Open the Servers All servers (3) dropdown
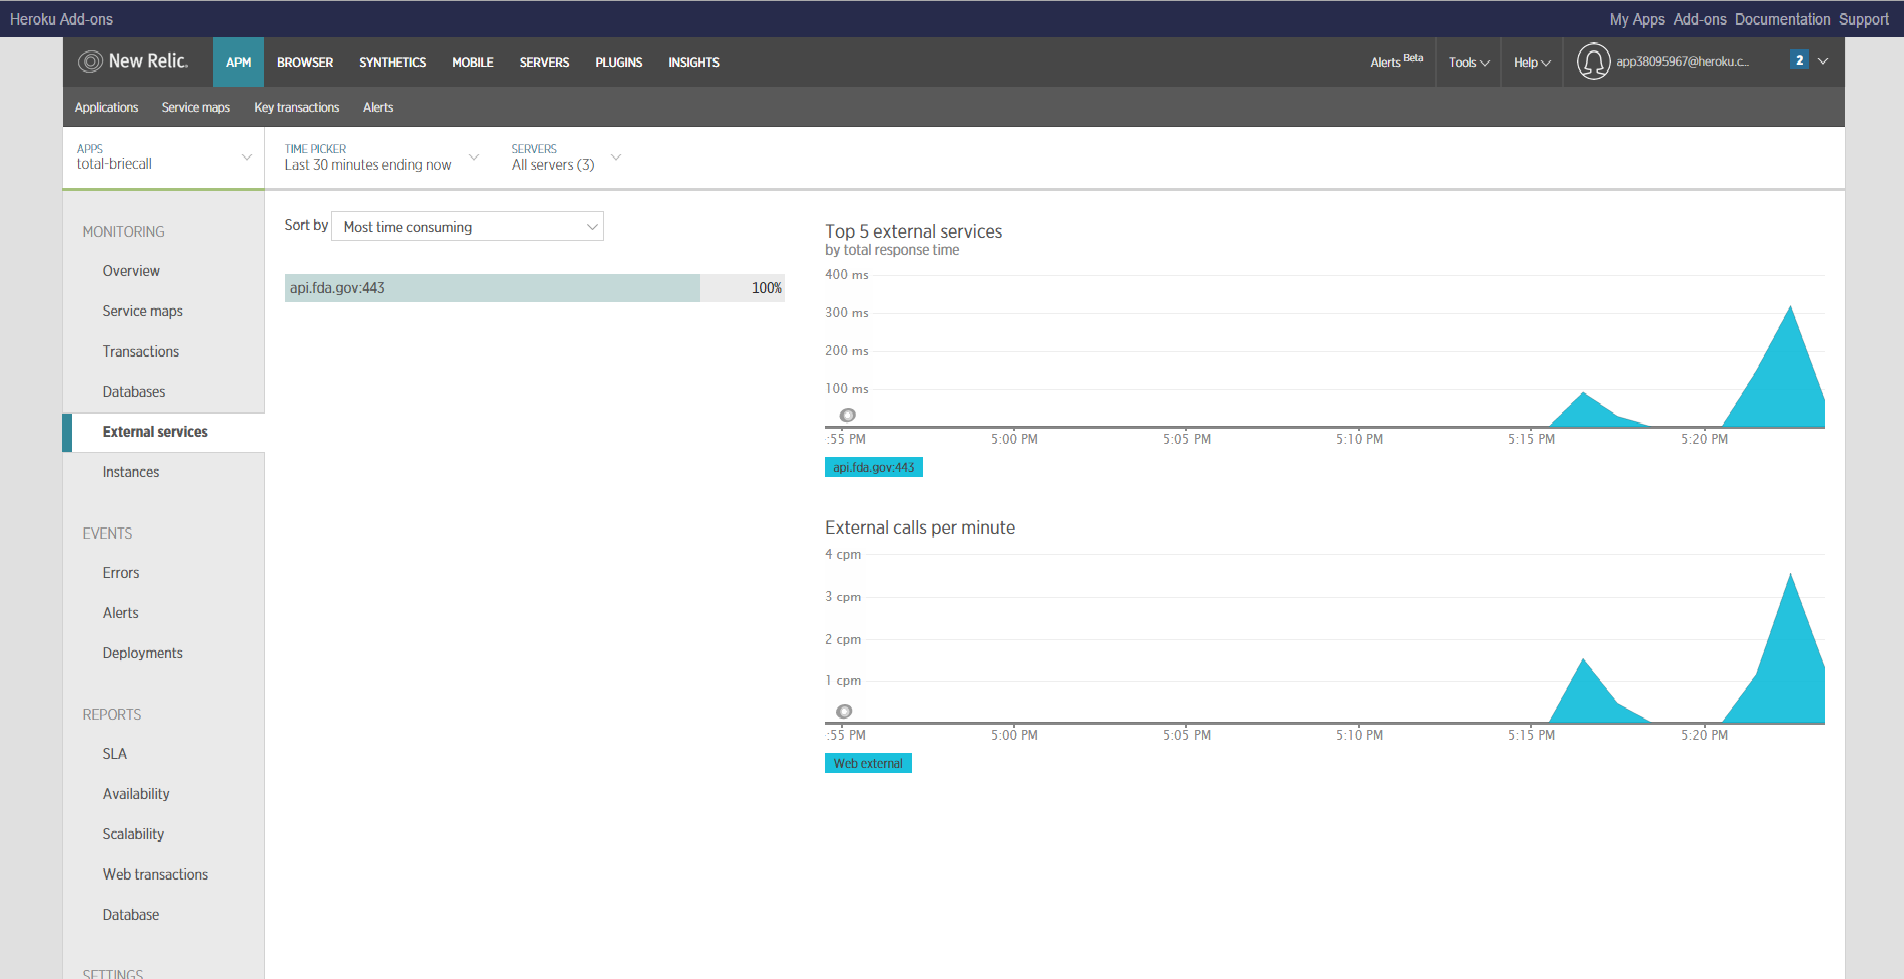Image resolution: width=1904 pixels, height=979 pixels. coord(566,157)
